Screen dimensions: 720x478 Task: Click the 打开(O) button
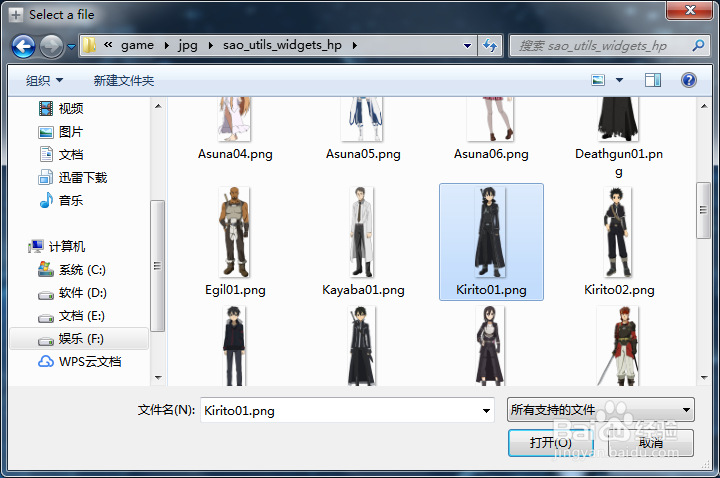[551, 443]
